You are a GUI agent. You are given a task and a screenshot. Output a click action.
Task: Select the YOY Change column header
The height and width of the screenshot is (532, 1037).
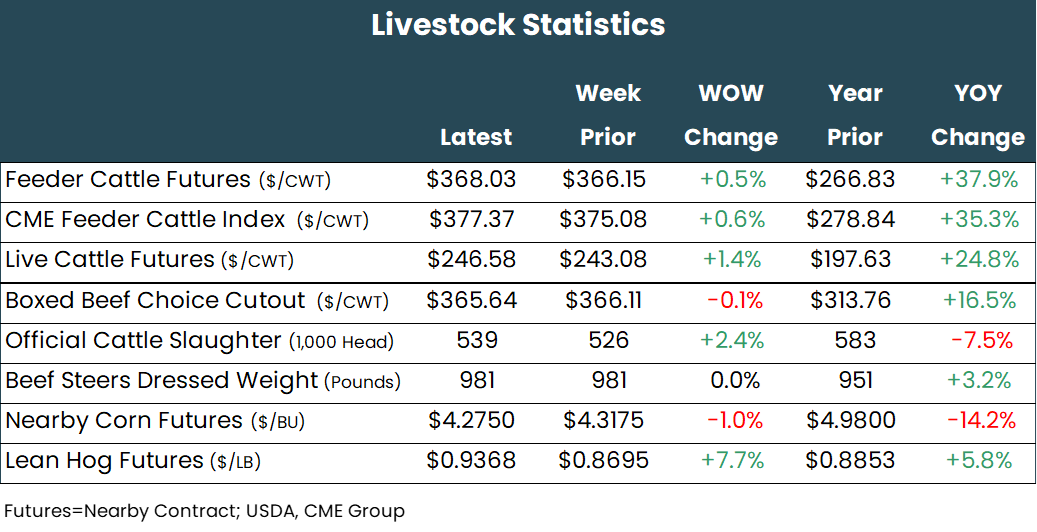point(977,115)
